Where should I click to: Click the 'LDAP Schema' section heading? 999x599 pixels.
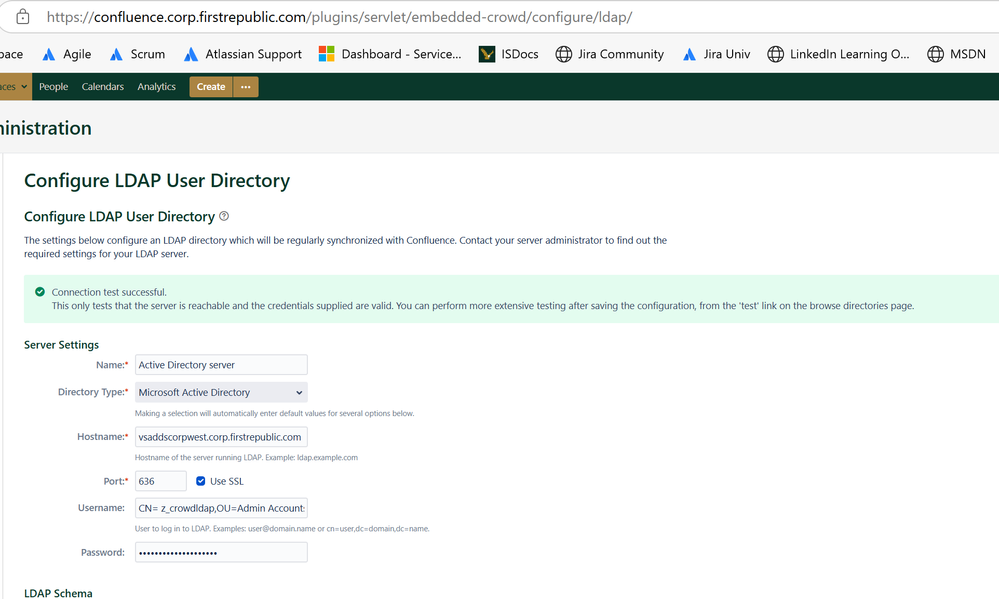click(x=58, y=593)
